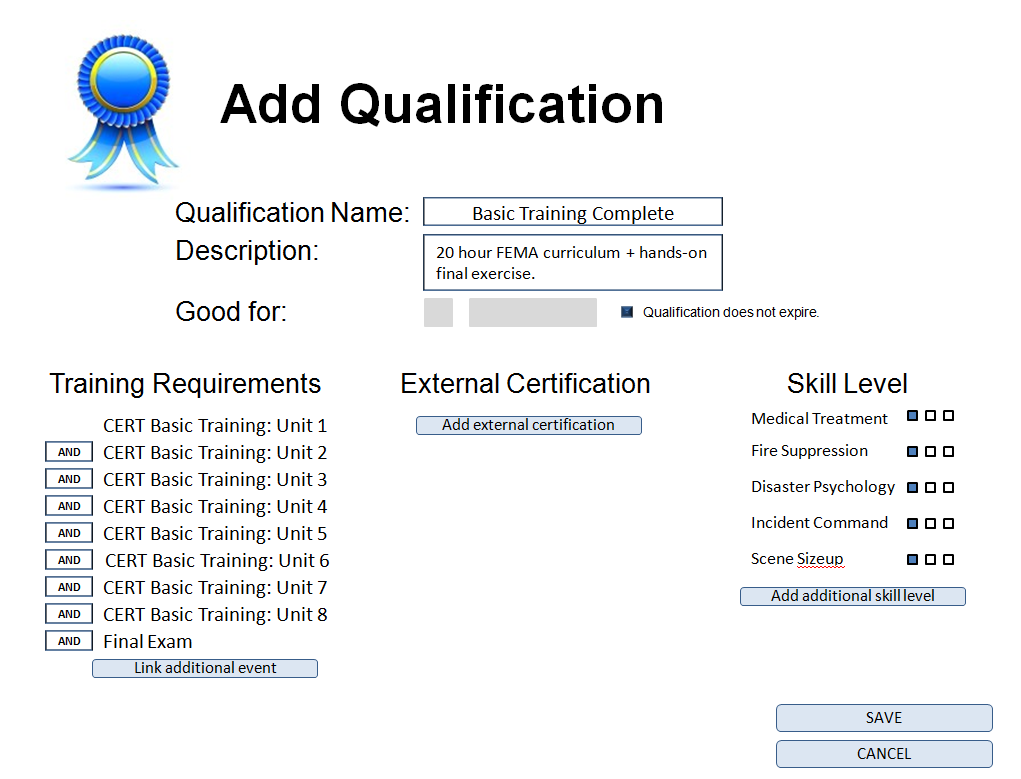Click the Disaster Psychology skill label
Viewport: 1021px width, 779px height.
(x=823, y=487)
